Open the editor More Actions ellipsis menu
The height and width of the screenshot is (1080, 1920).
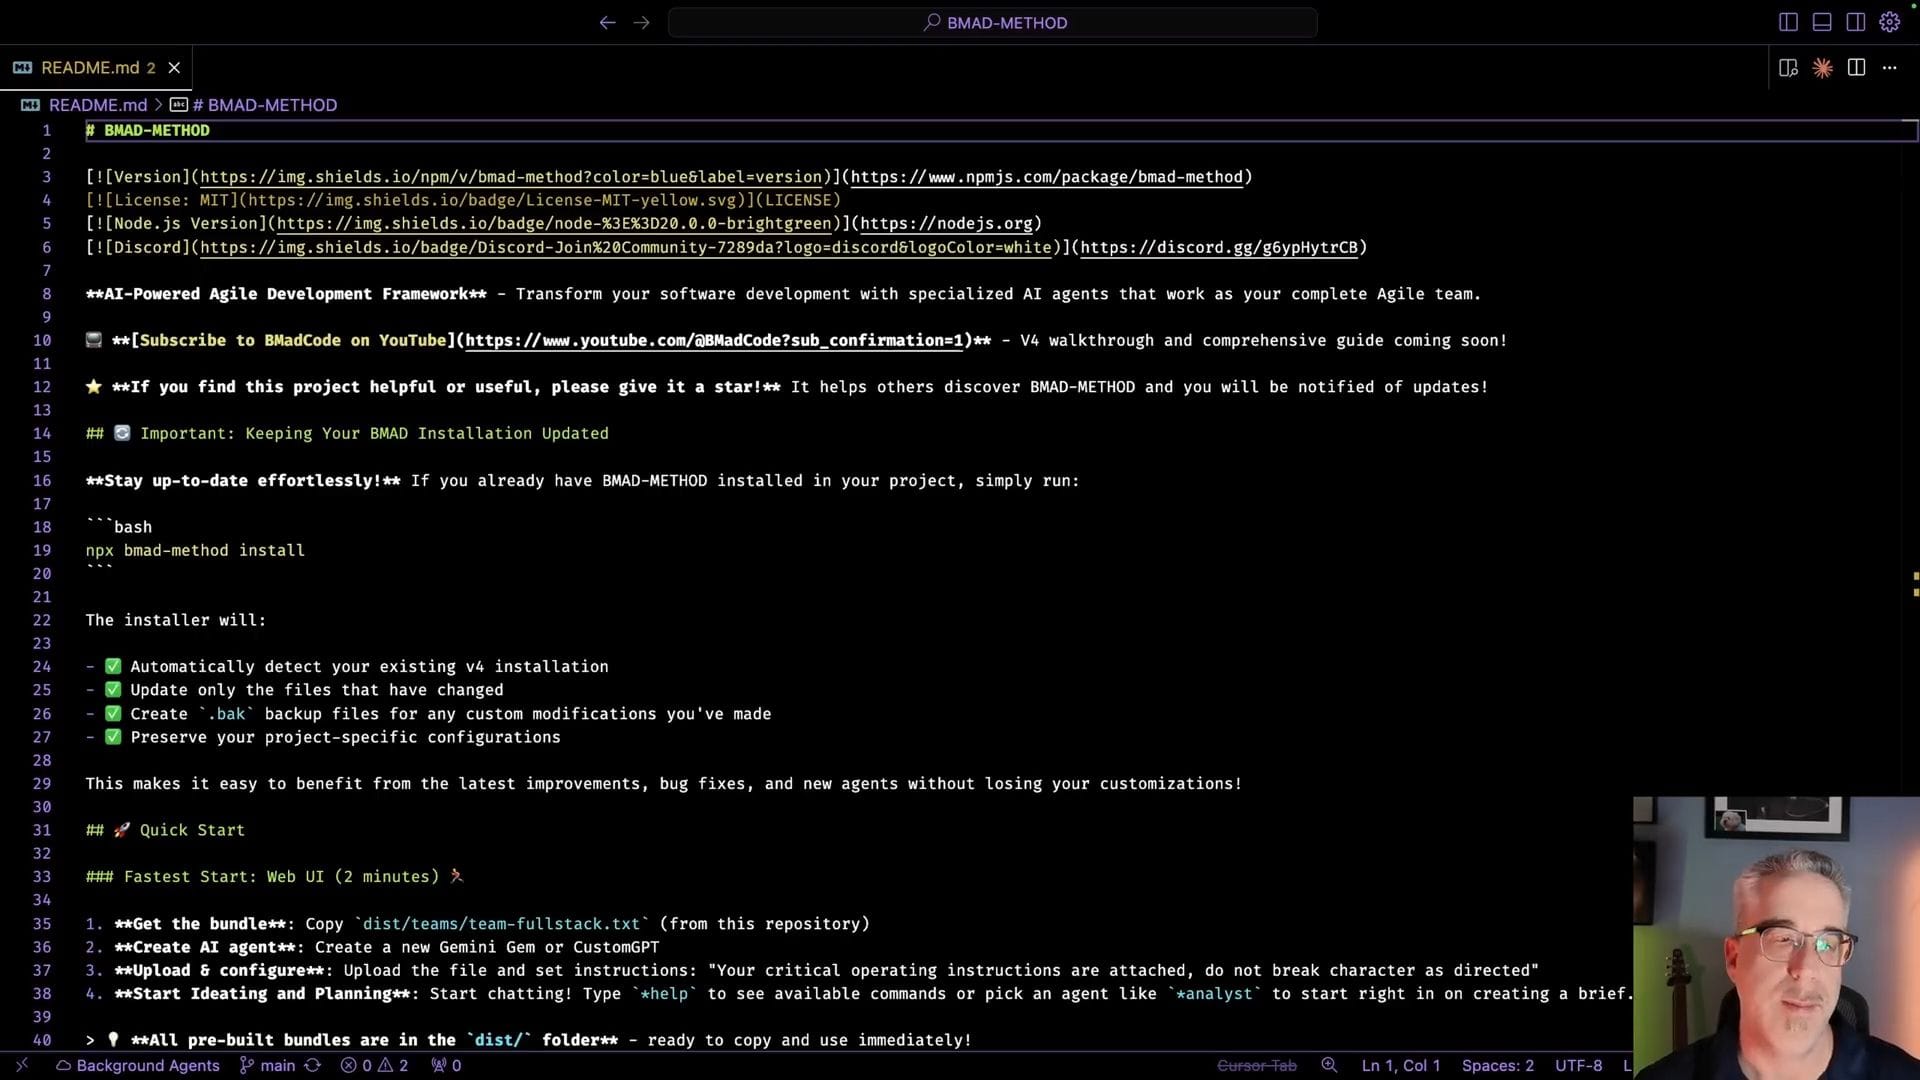coord(1889,67)
